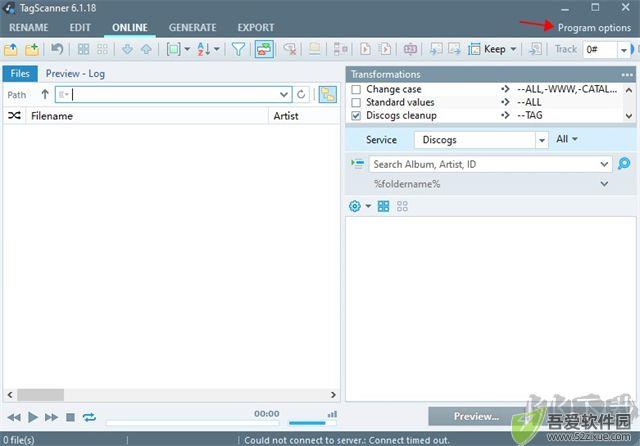Click the add folder icon with plus
The height and width of the screenshot is (446, 640).
tap(32, 50)
